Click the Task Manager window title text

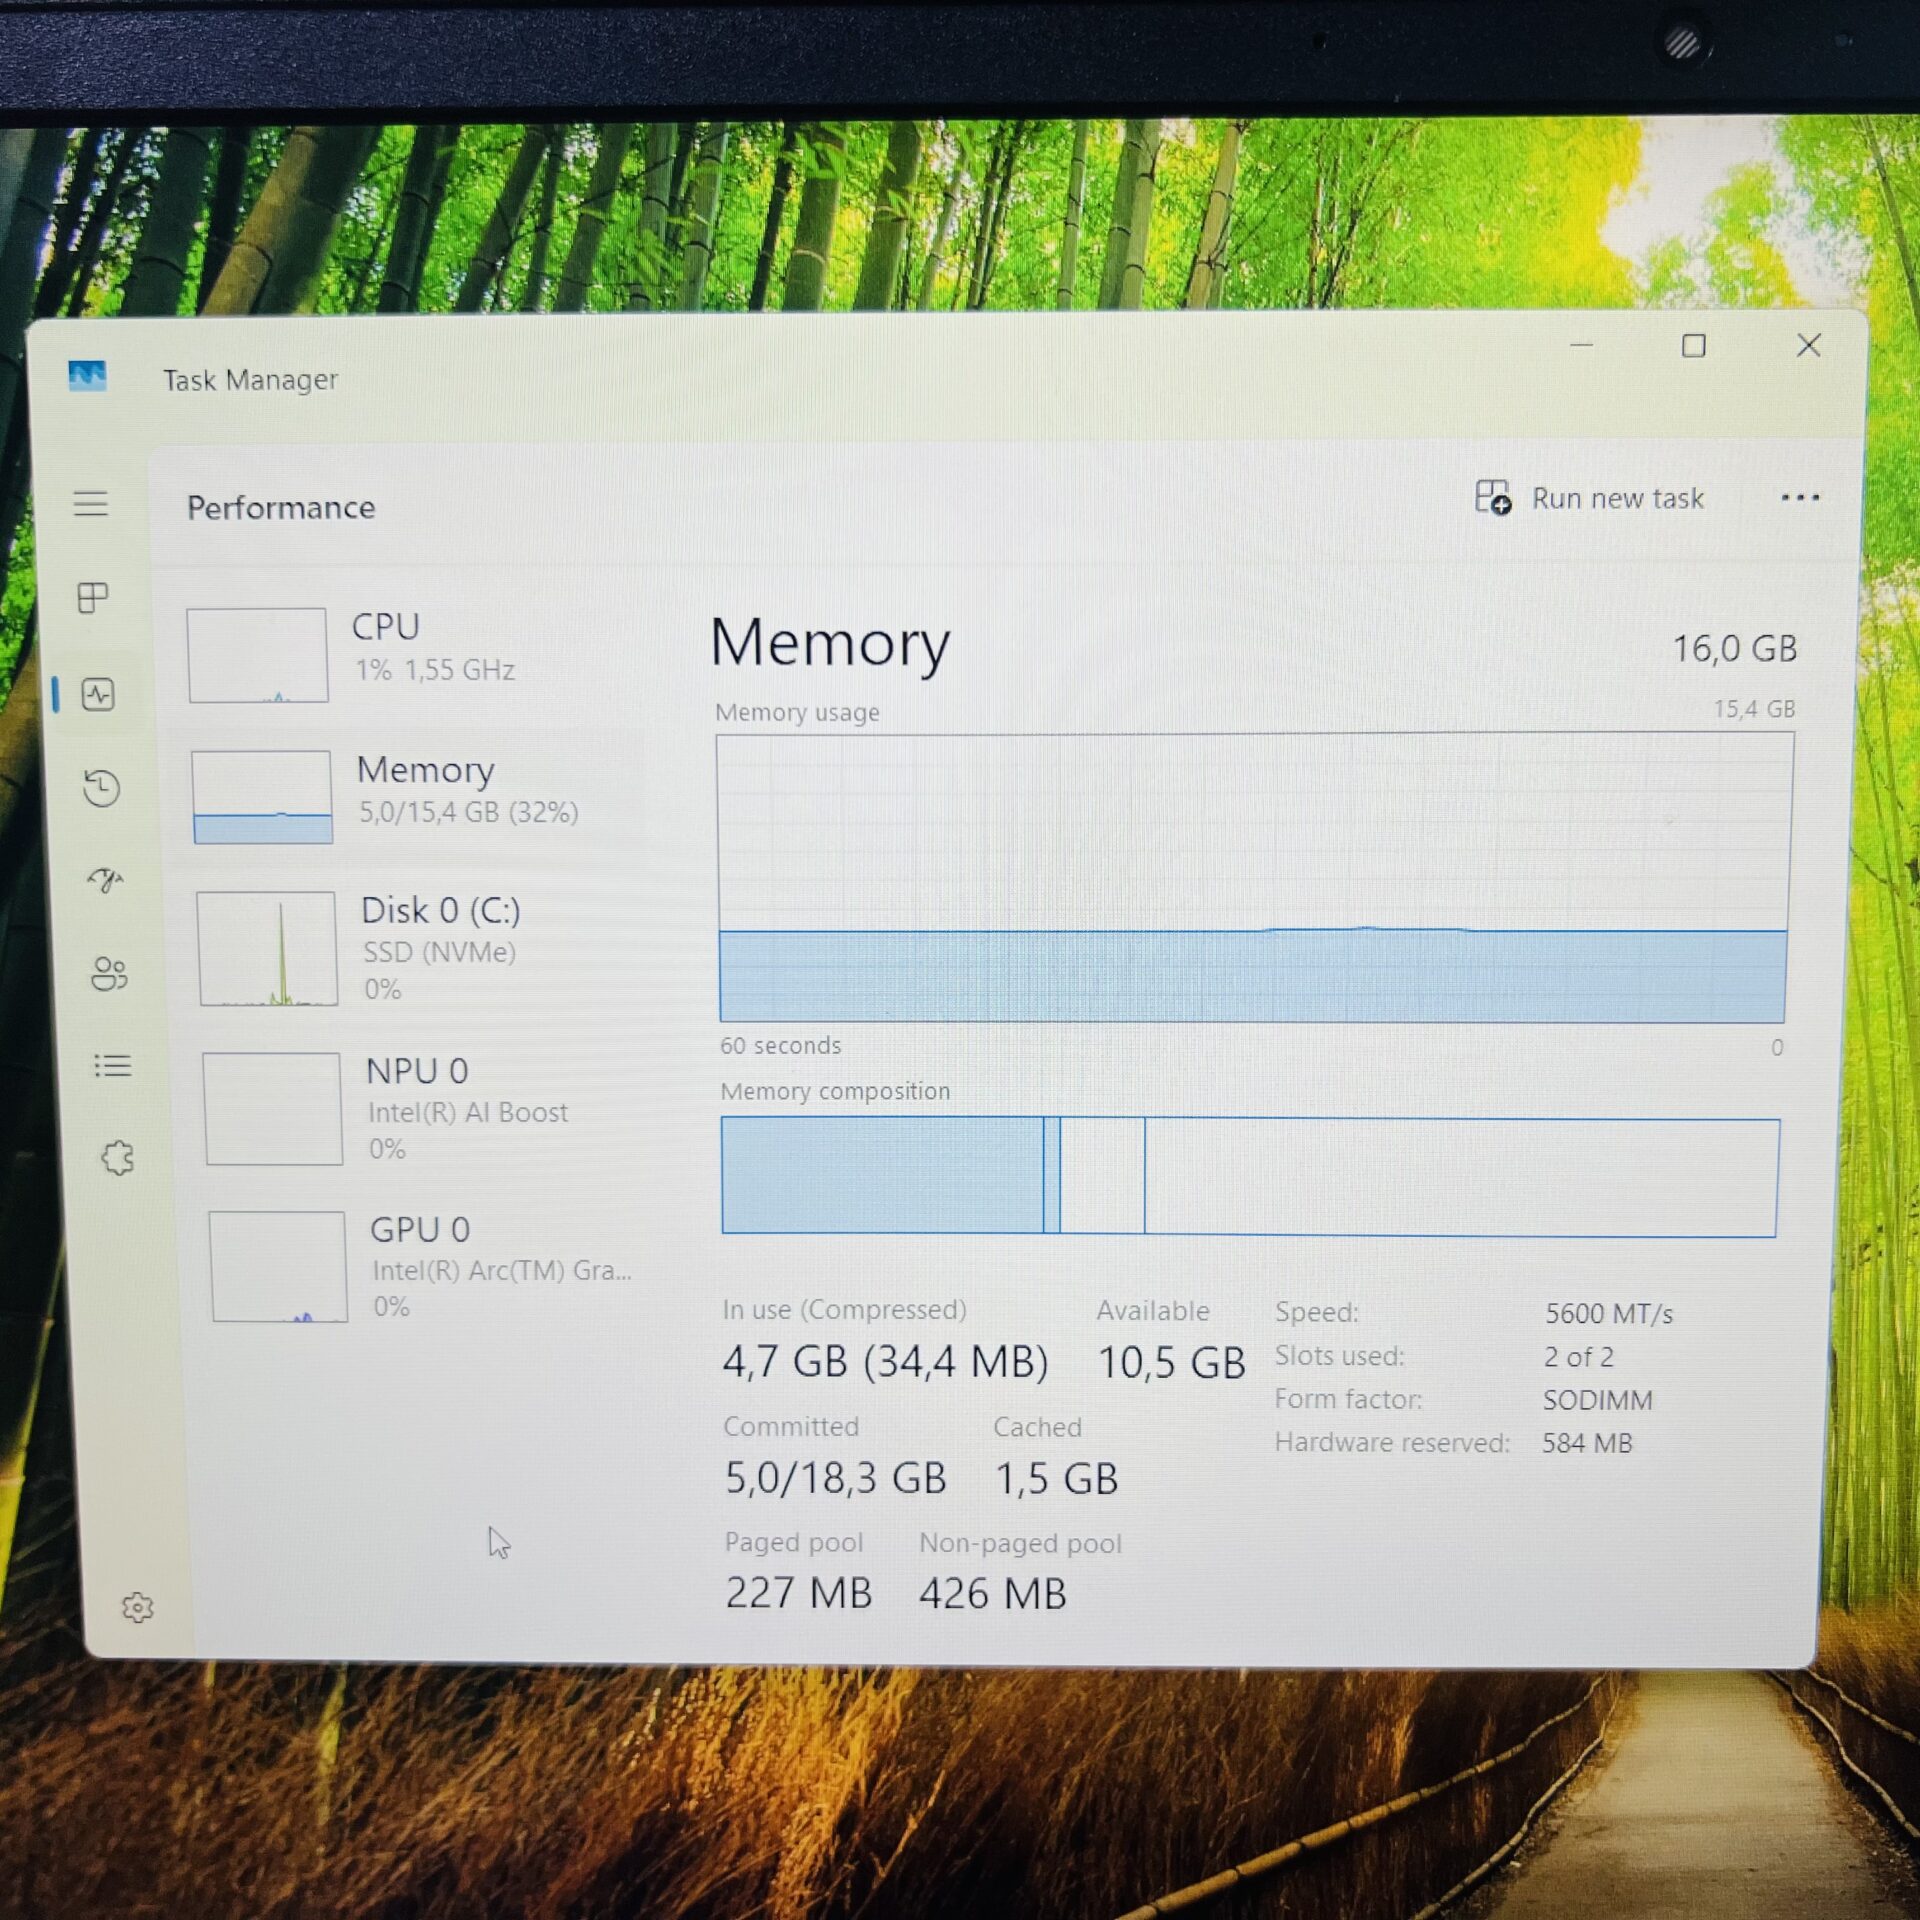click(x=250, y=380)
